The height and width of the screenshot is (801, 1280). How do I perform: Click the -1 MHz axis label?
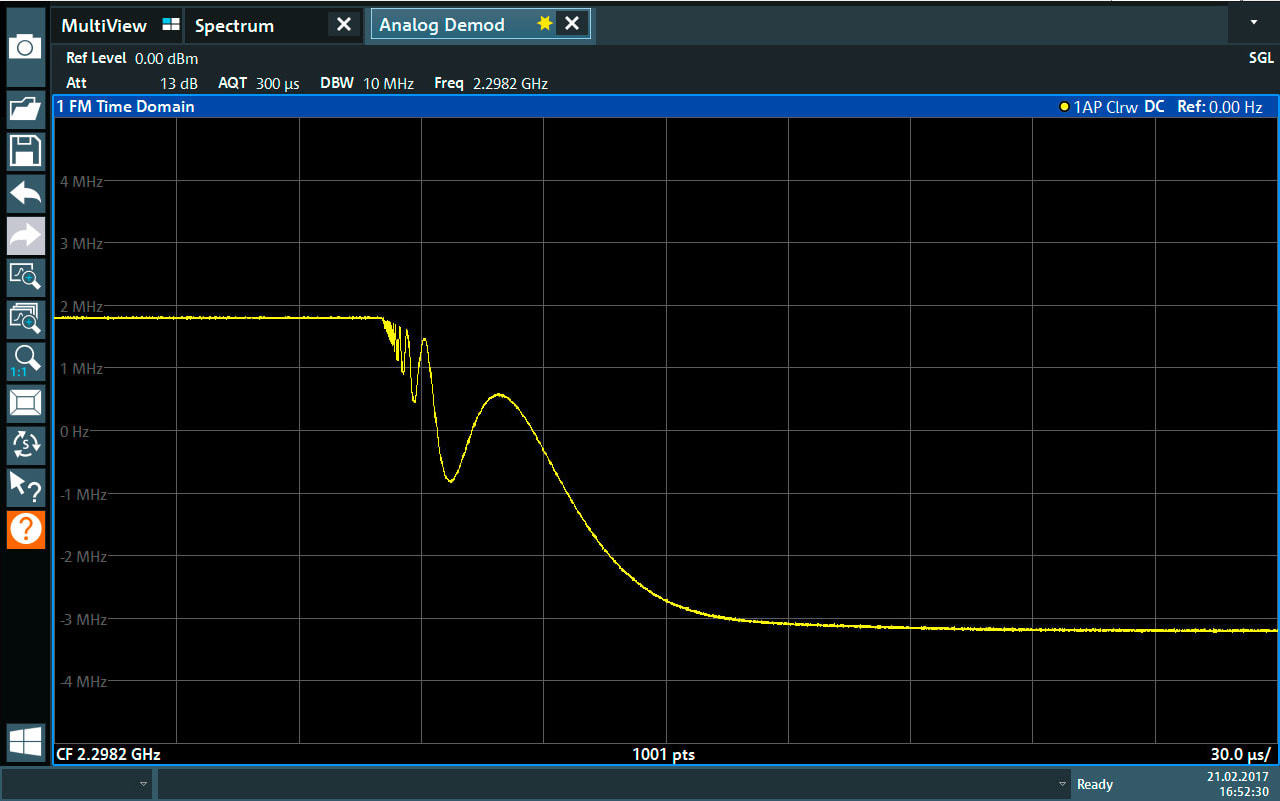pos(81,494)
